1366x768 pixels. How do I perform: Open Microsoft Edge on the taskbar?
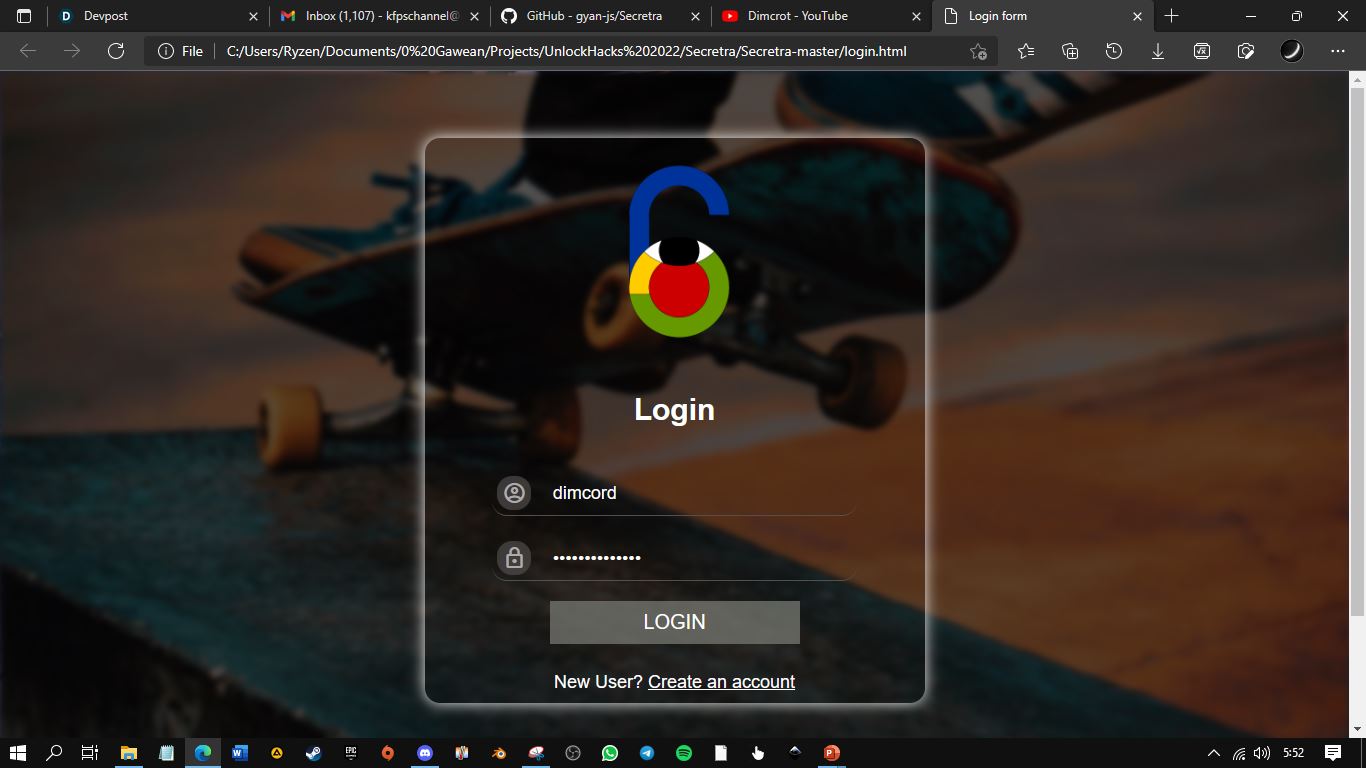(x=203, y=753)
